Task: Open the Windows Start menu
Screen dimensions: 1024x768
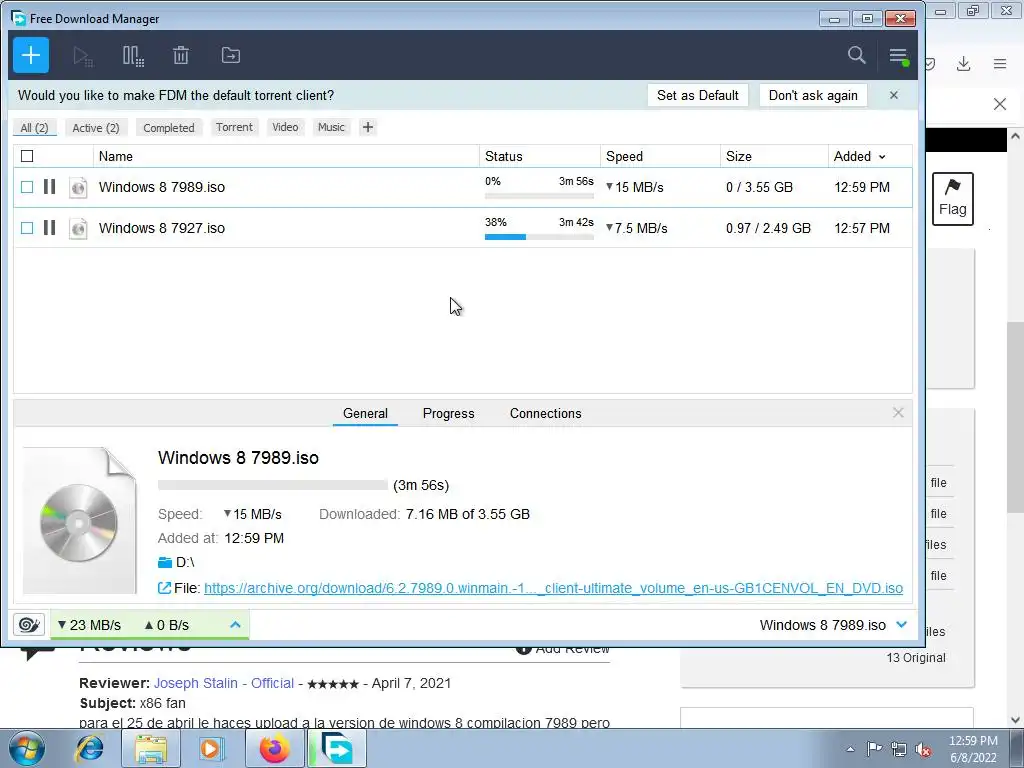Action: [26, 748]
